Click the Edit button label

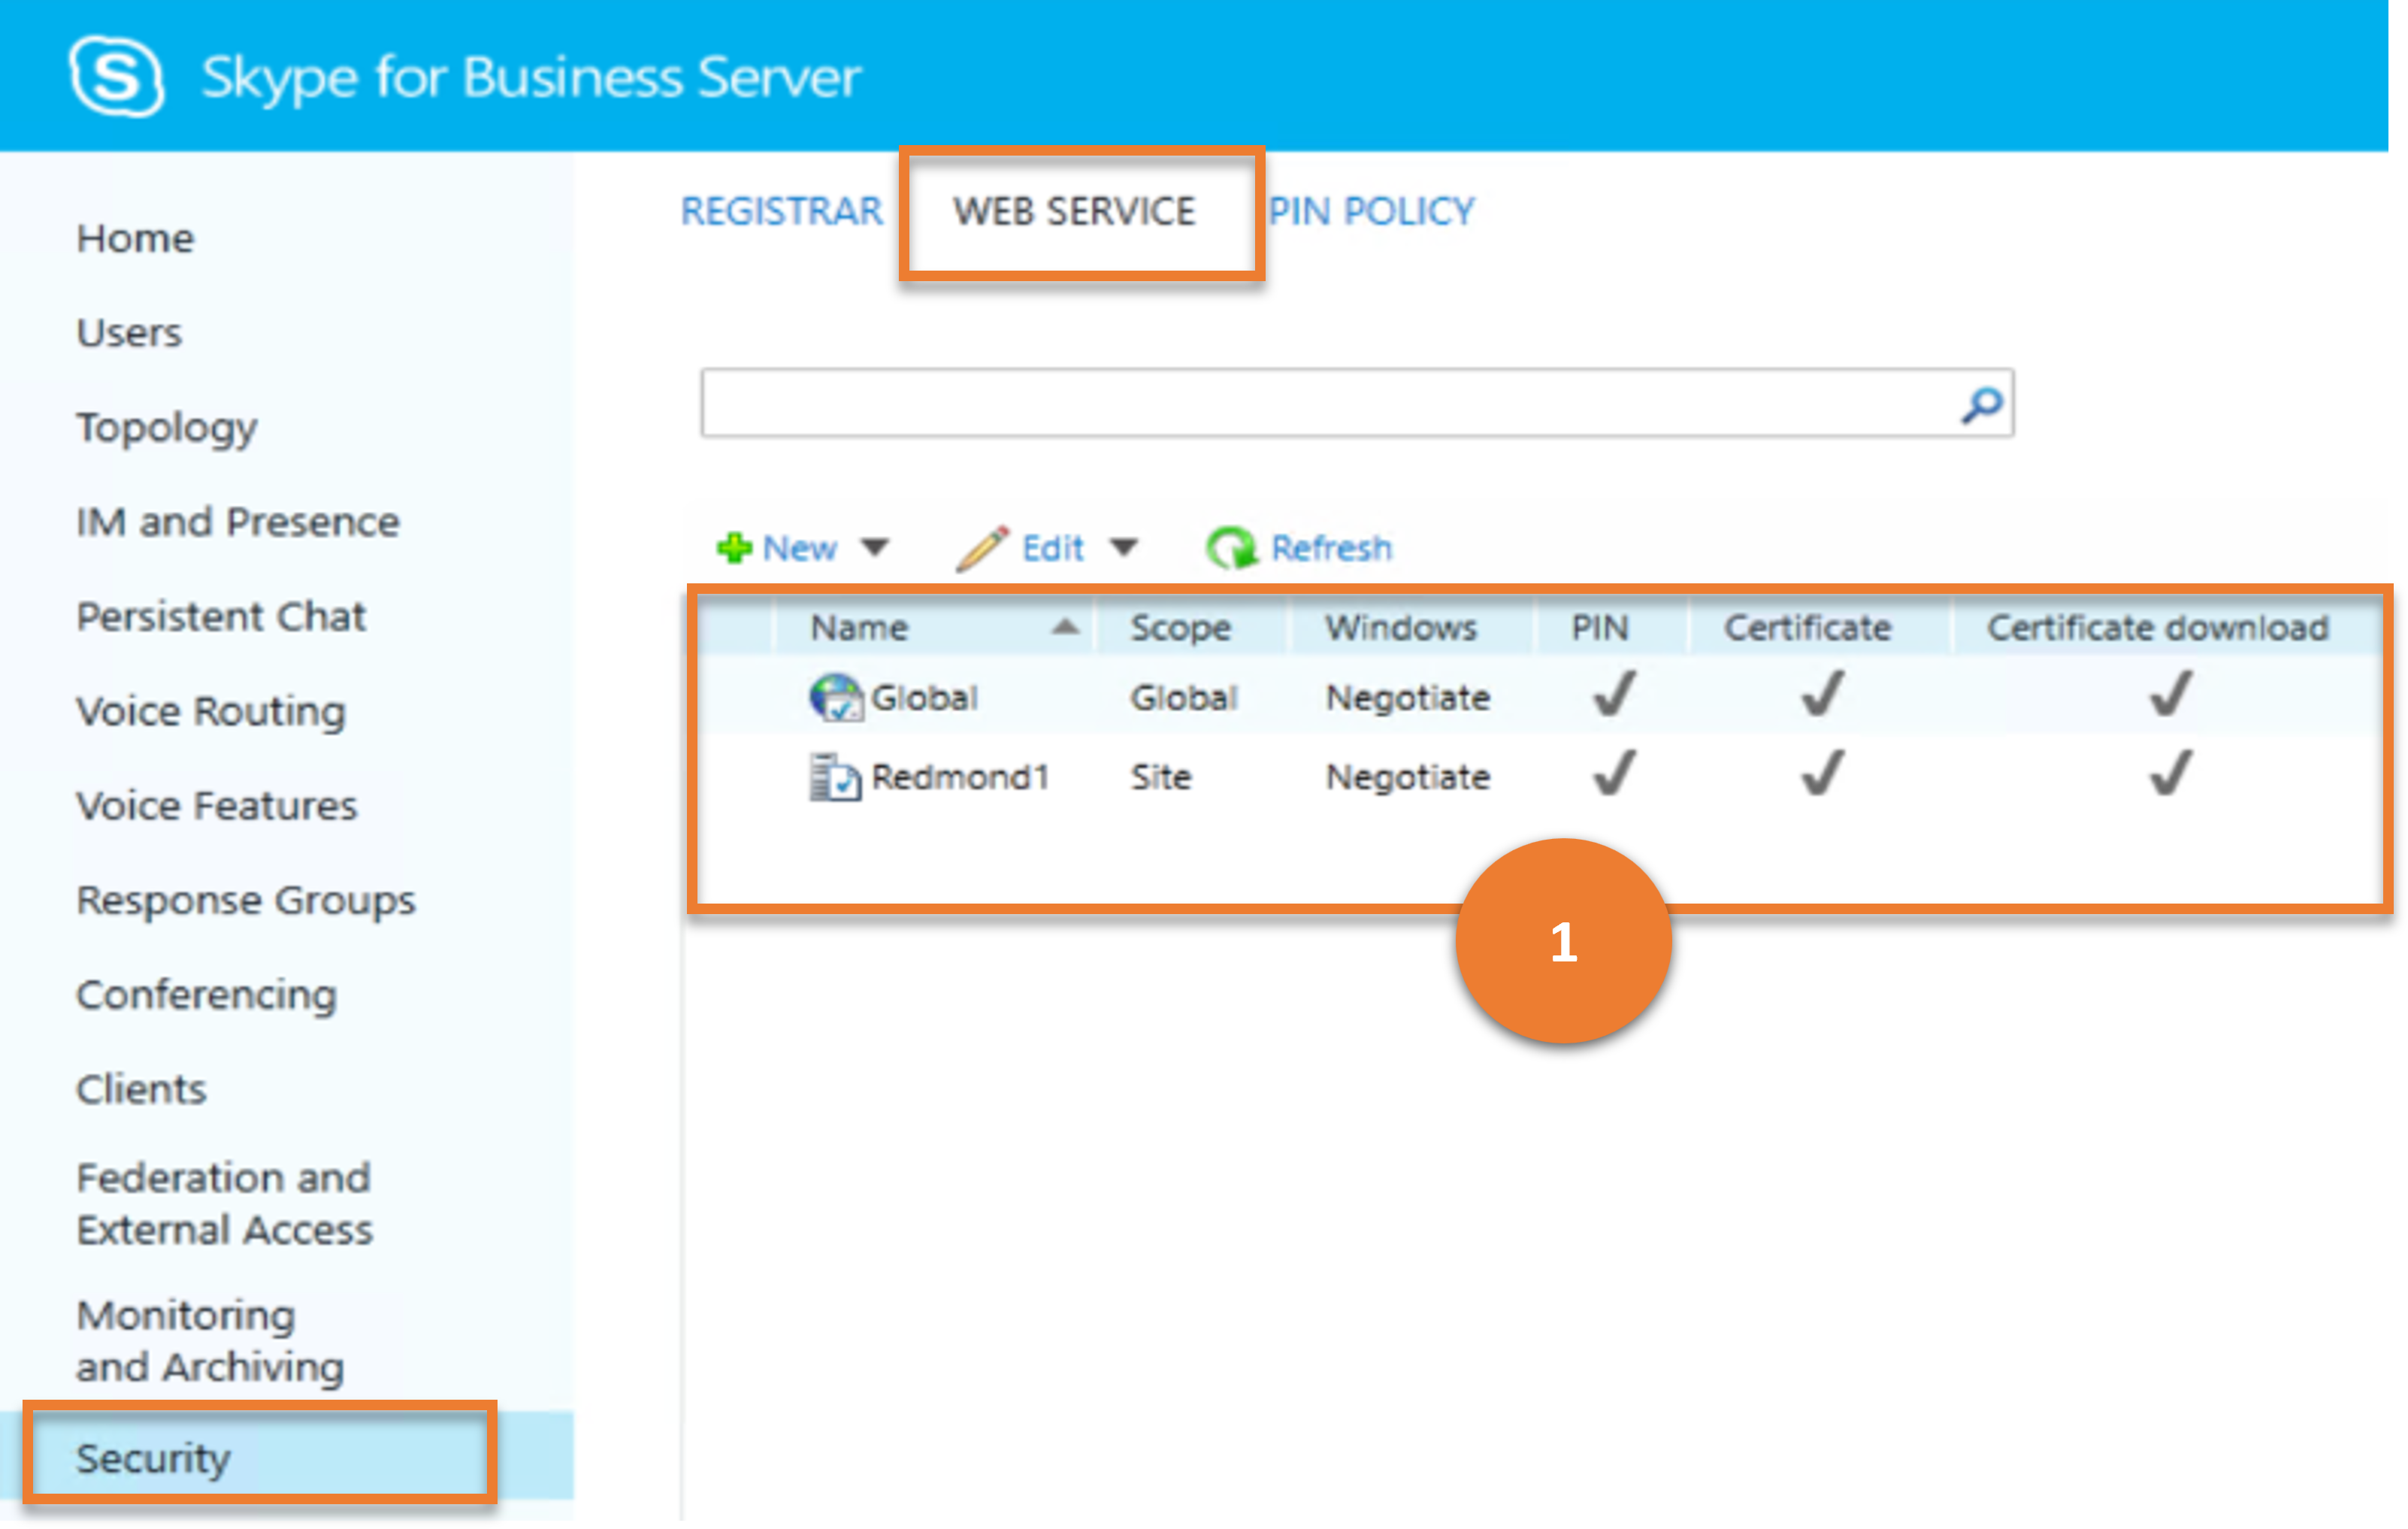coord(1053,548)
